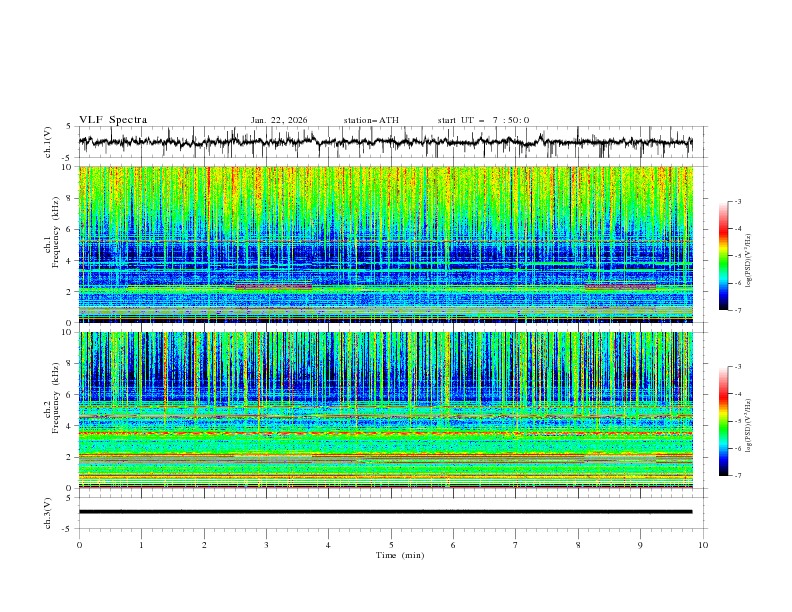Image resolution: width=792 pixels, height=612 pixels.
Task: Click the upper log(PSD) color bar
Action: 723,255
